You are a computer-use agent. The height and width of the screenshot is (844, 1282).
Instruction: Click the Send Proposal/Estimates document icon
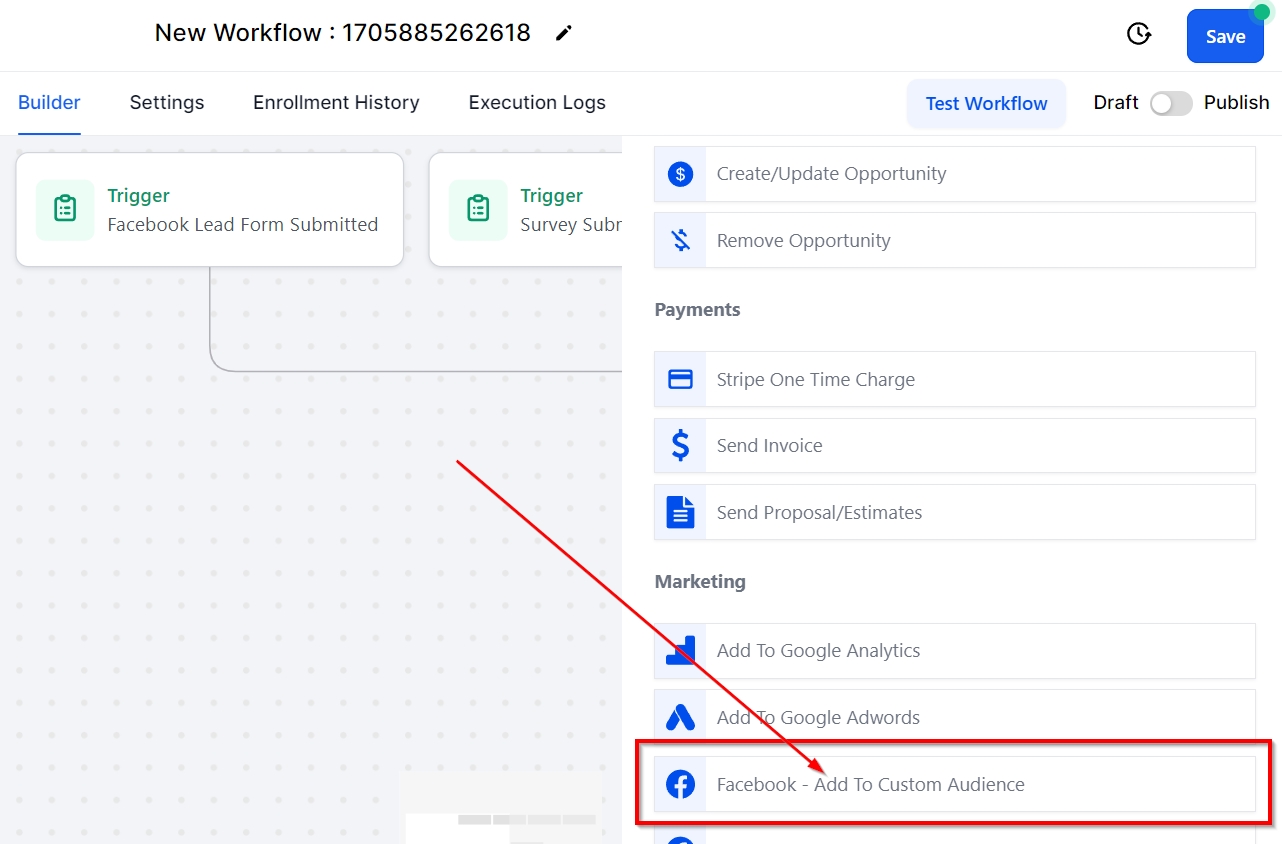680,513
